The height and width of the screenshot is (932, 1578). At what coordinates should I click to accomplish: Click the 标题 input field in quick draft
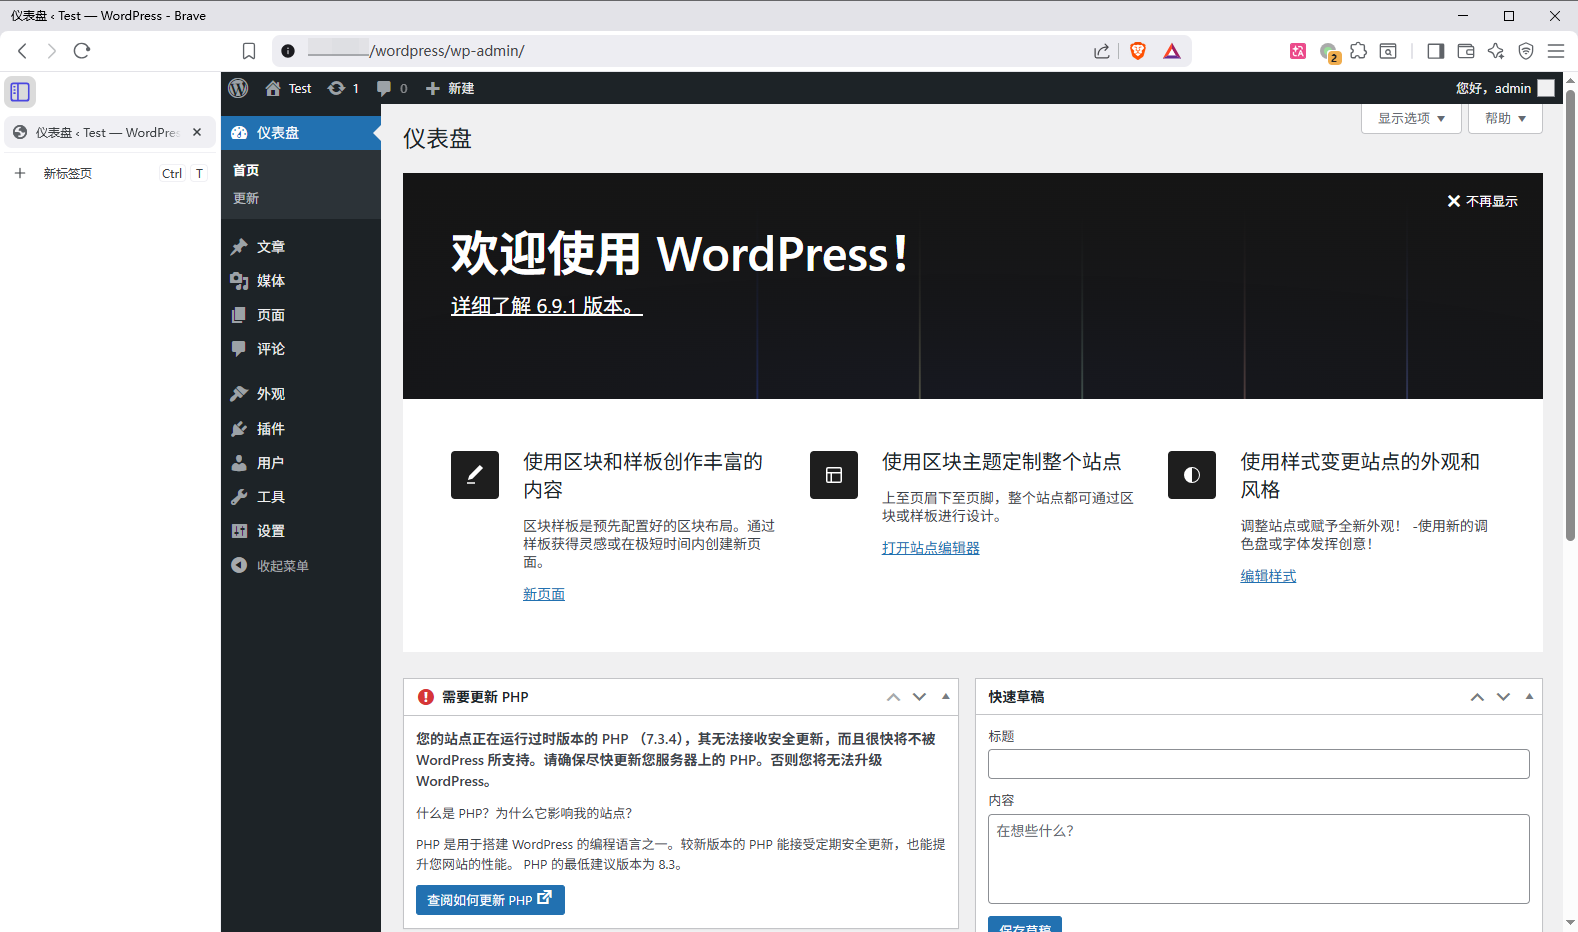pos(1258,764)
